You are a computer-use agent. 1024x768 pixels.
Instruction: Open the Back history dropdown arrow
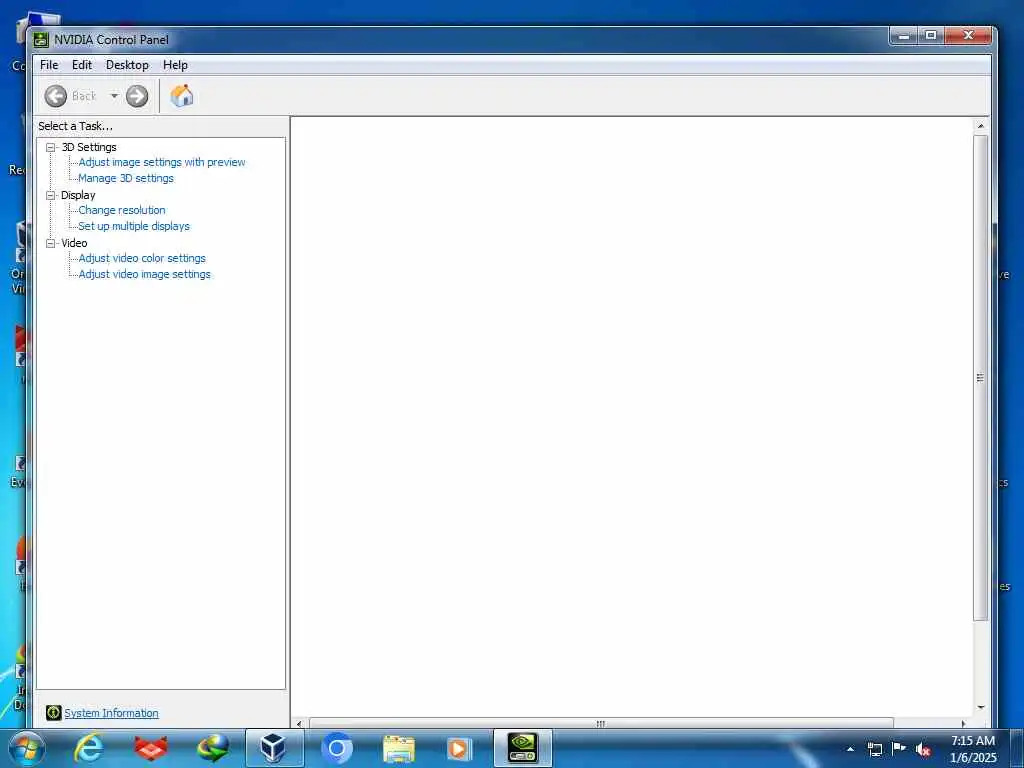click(x=114, y=96)
